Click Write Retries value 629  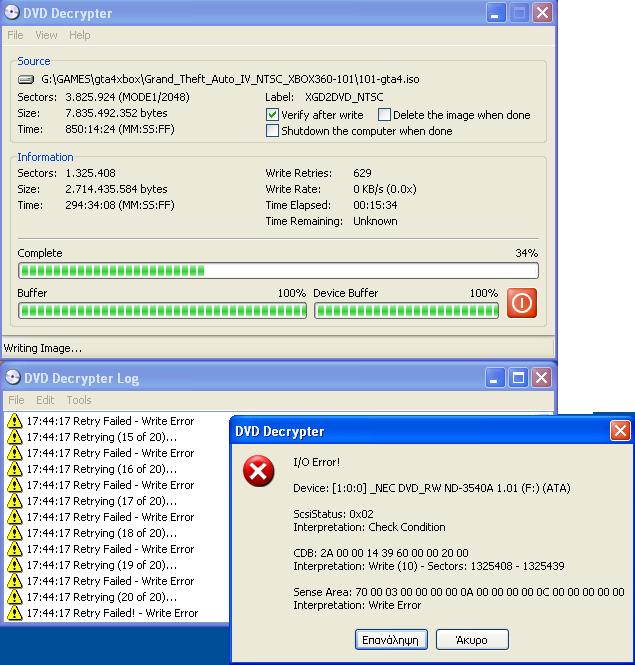(362, 173)
